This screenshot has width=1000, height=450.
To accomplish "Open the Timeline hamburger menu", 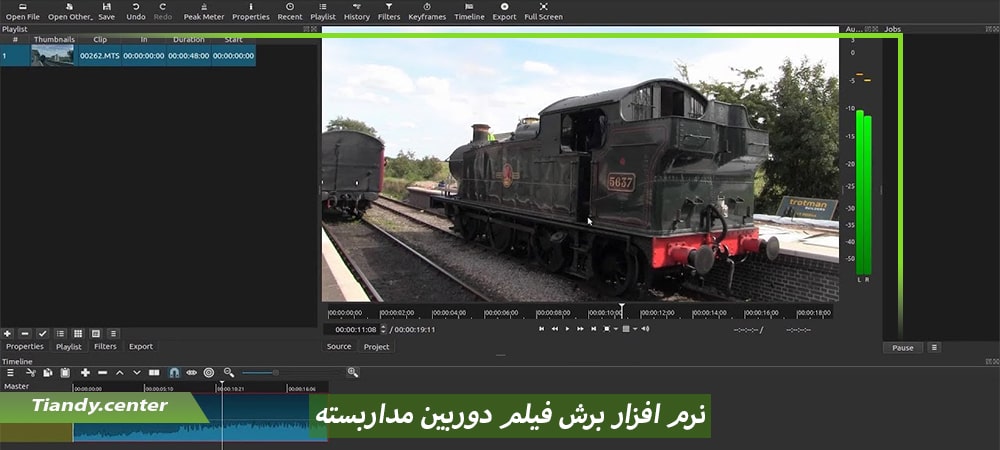I will pyautogui.click(x=10, y=372).
